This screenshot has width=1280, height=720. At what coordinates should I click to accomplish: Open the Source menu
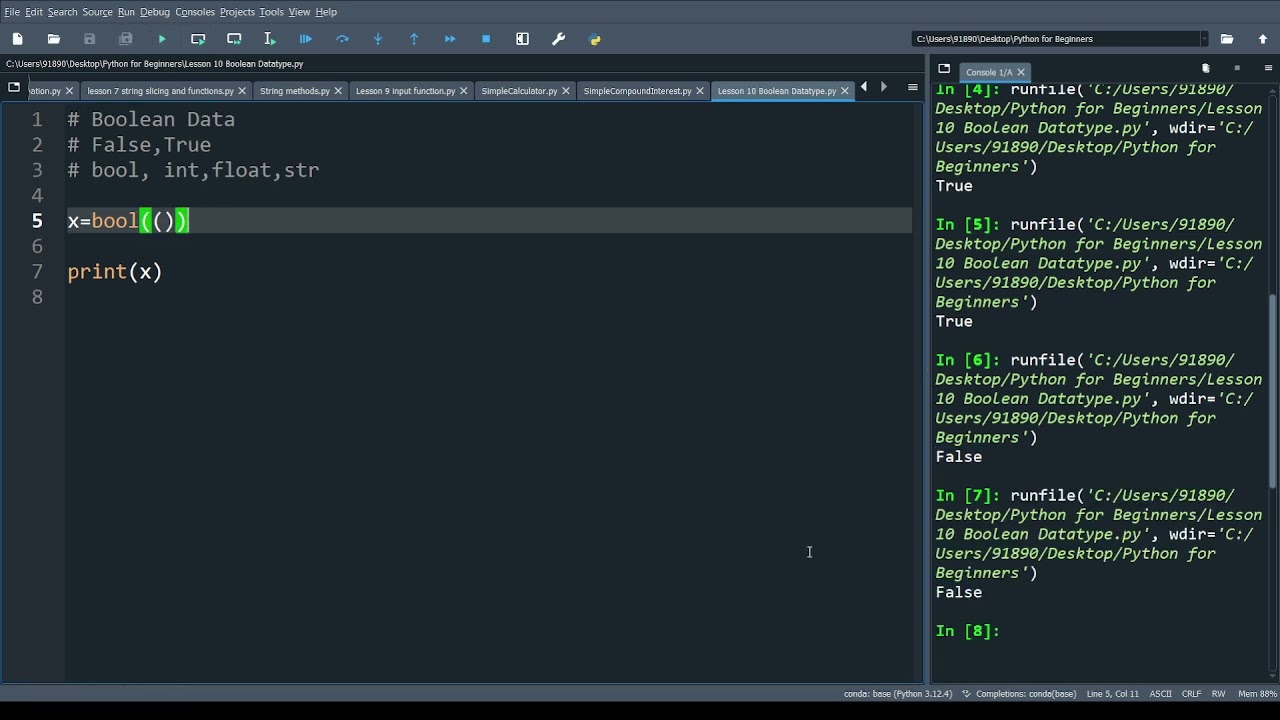97,12
